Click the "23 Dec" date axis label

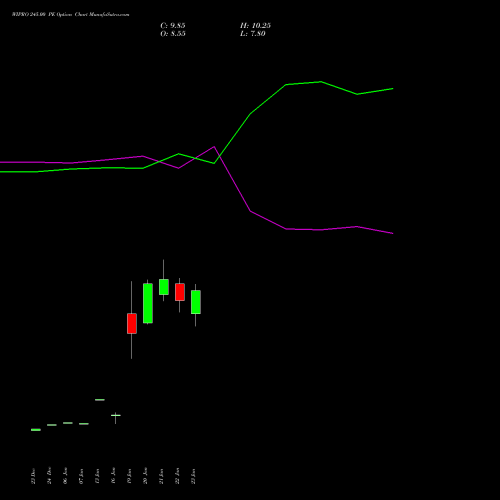tap(33, 476)
